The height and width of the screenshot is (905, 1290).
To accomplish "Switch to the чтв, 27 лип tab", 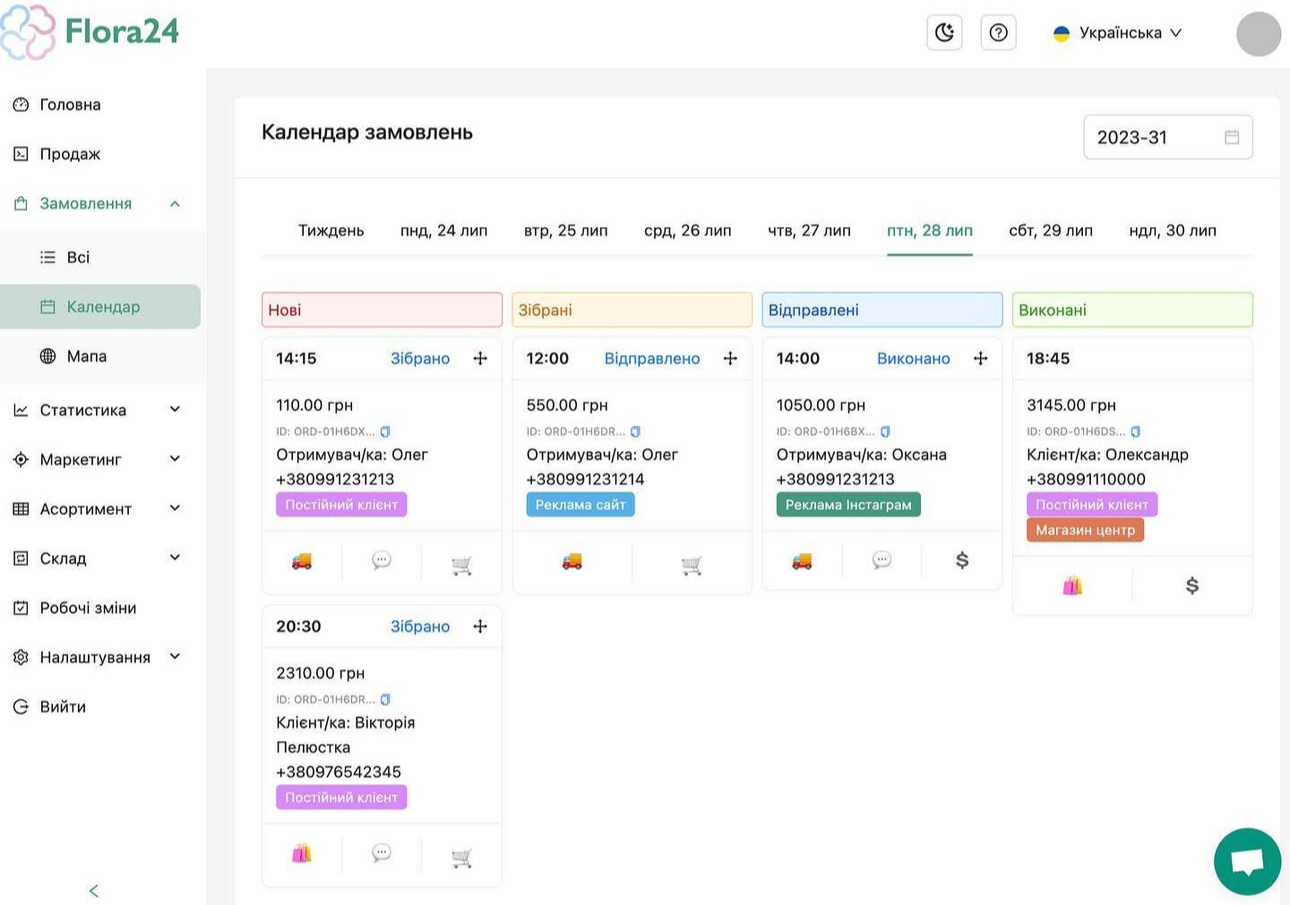I will pos(809,231).
